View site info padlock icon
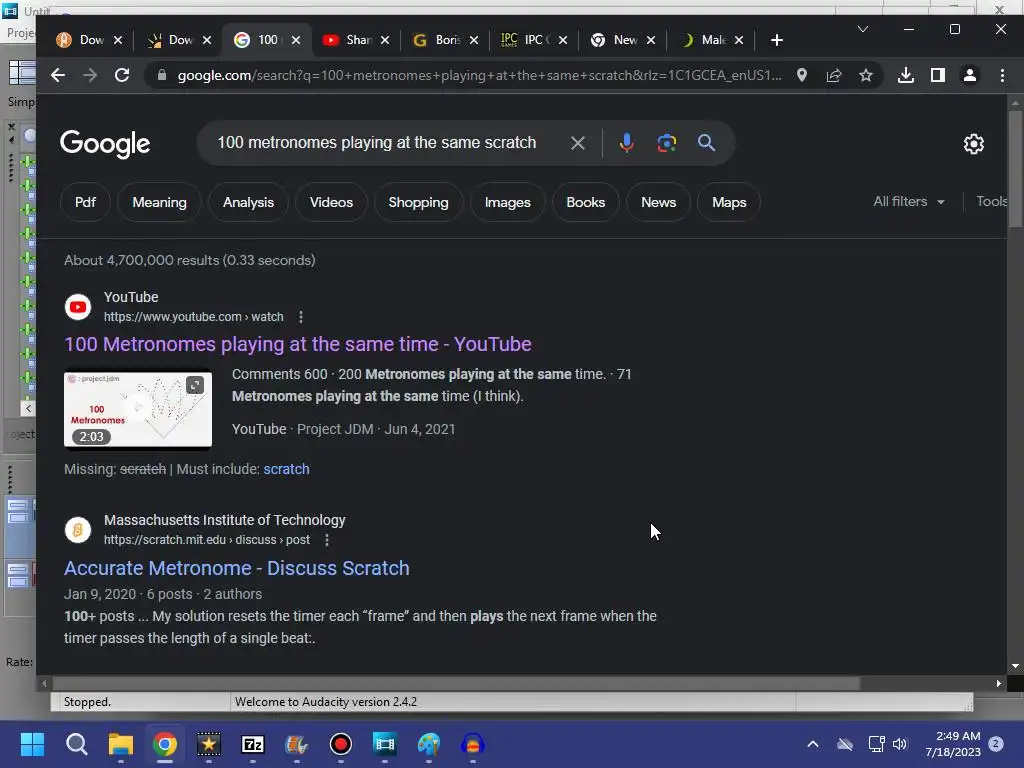 161,75
